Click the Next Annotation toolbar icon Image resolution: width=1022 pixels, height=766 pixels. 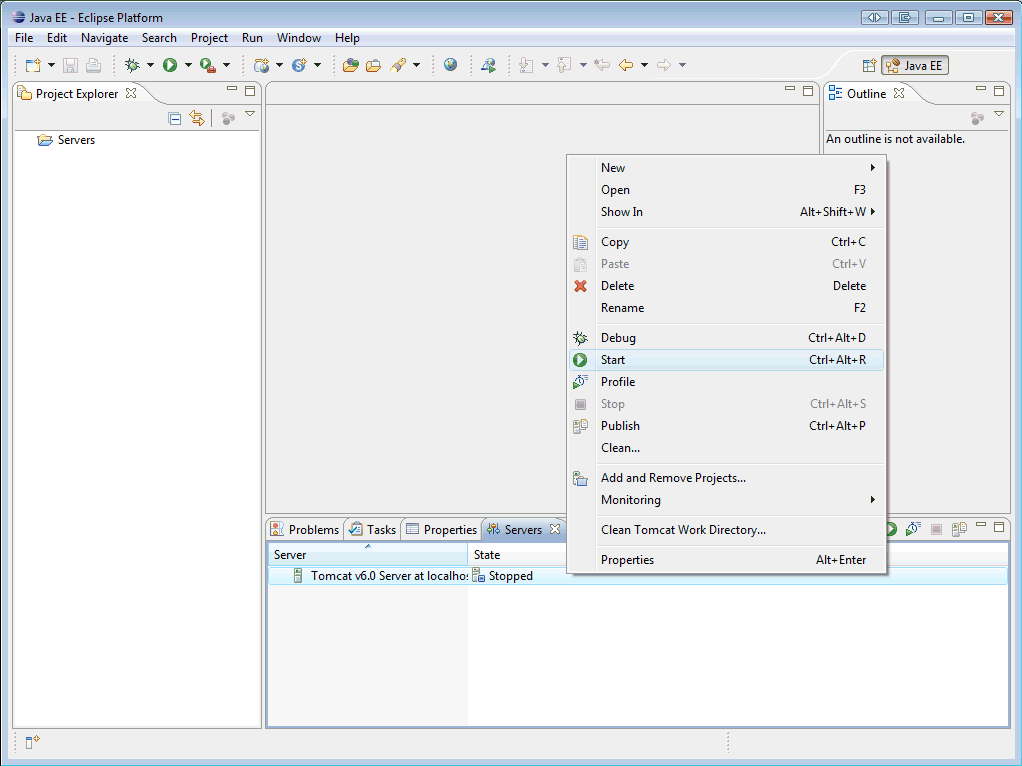526,65
